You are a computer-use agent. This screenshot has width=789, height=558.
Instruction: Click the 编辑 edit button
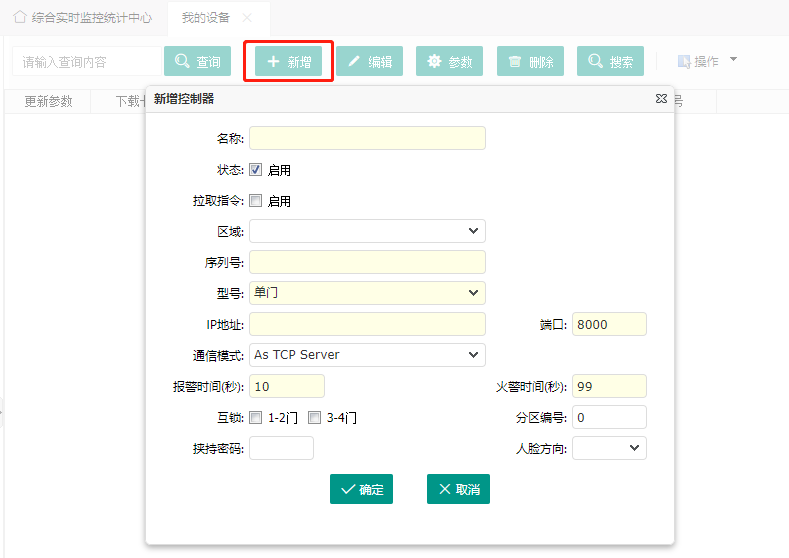pyautogui.click(x=369, y=61)
